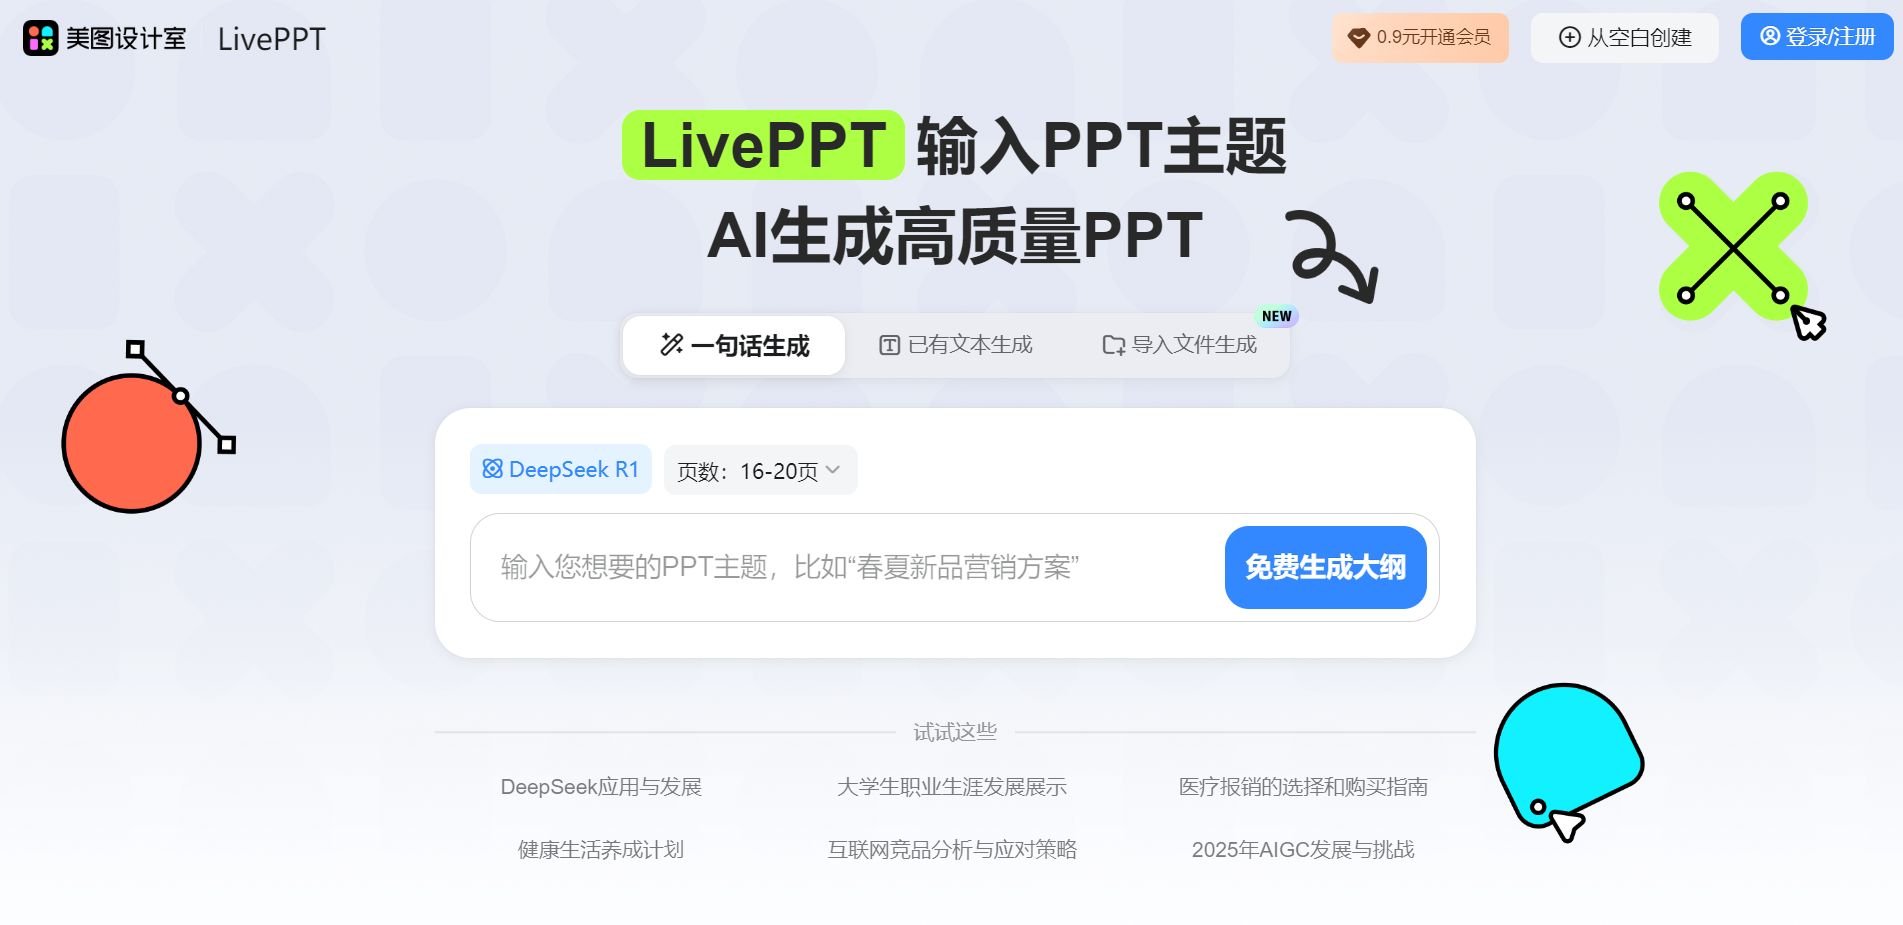Click the 美图设计室 logo icon

[39, 38]
